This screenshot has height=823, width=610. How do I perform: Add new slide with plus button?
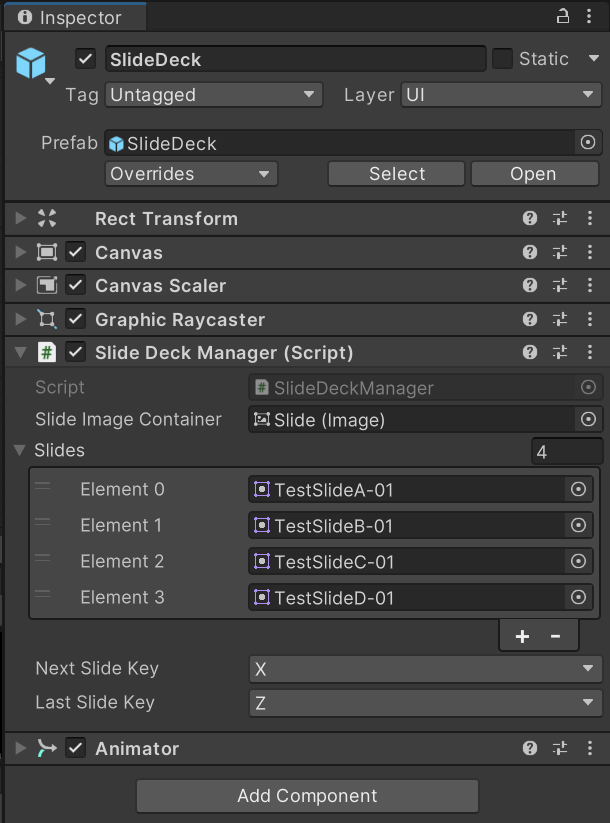click(x=522, y=636)
